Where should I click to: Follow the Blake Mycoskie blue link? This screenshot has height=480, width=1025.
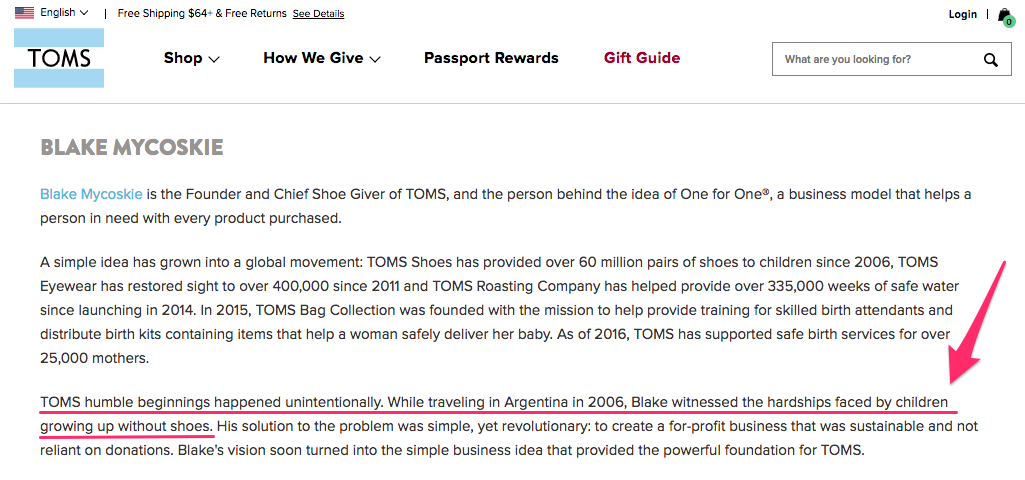92,194
